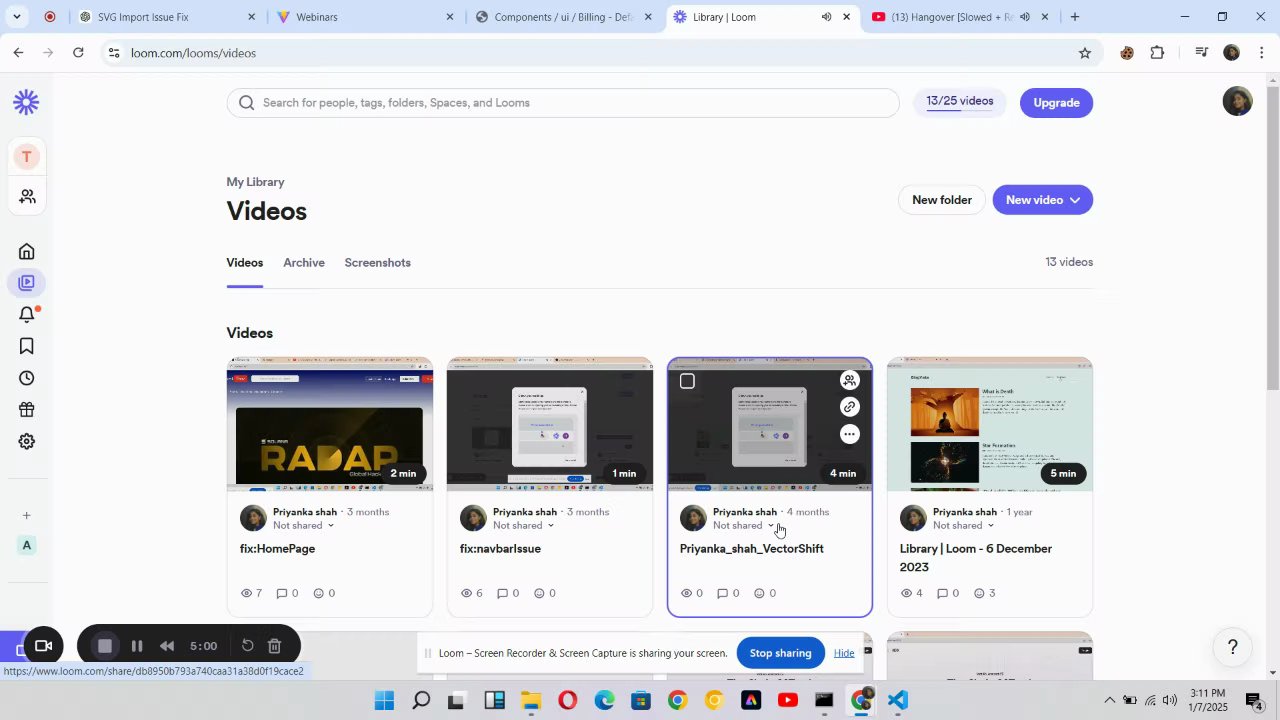The width and height of the screenshot is (1280, 720).
Task: Toggle the camera bubble icon
Action: pos(43,646)
